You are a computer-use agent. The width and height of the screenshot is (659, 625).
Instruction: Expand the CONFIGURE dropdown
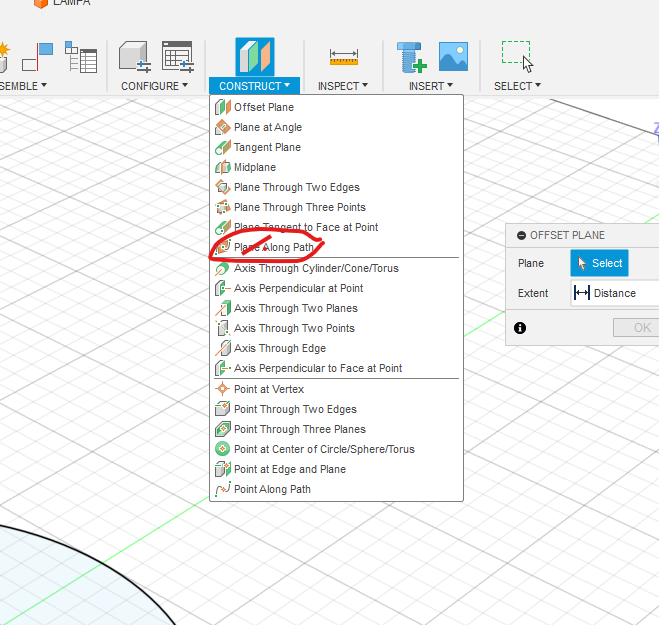click(x=155, y=86)
